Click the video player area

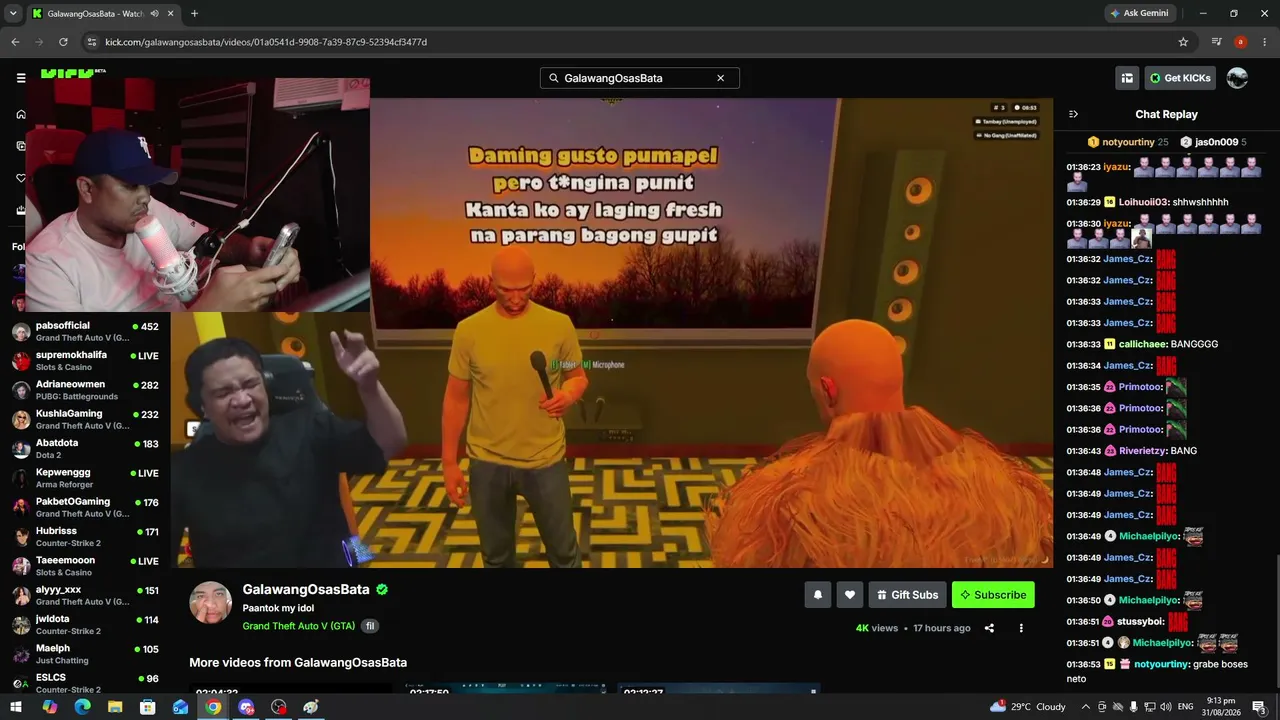(x=612, y=332)
